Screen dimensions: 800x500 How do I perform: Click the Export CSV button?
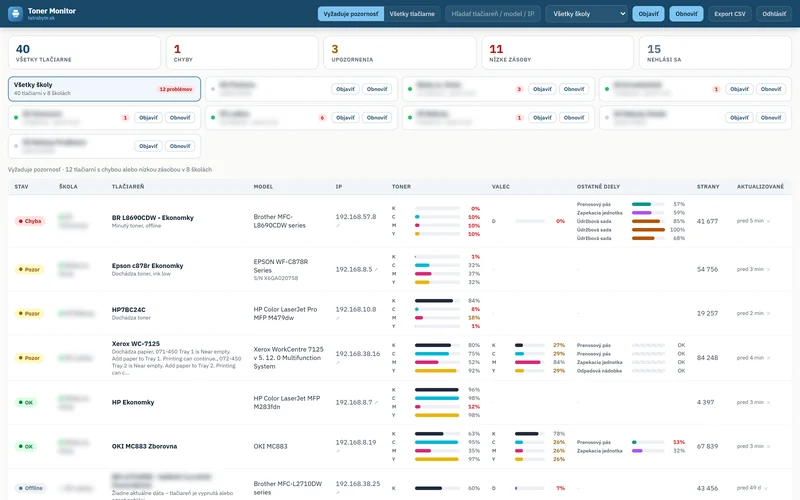730,14
